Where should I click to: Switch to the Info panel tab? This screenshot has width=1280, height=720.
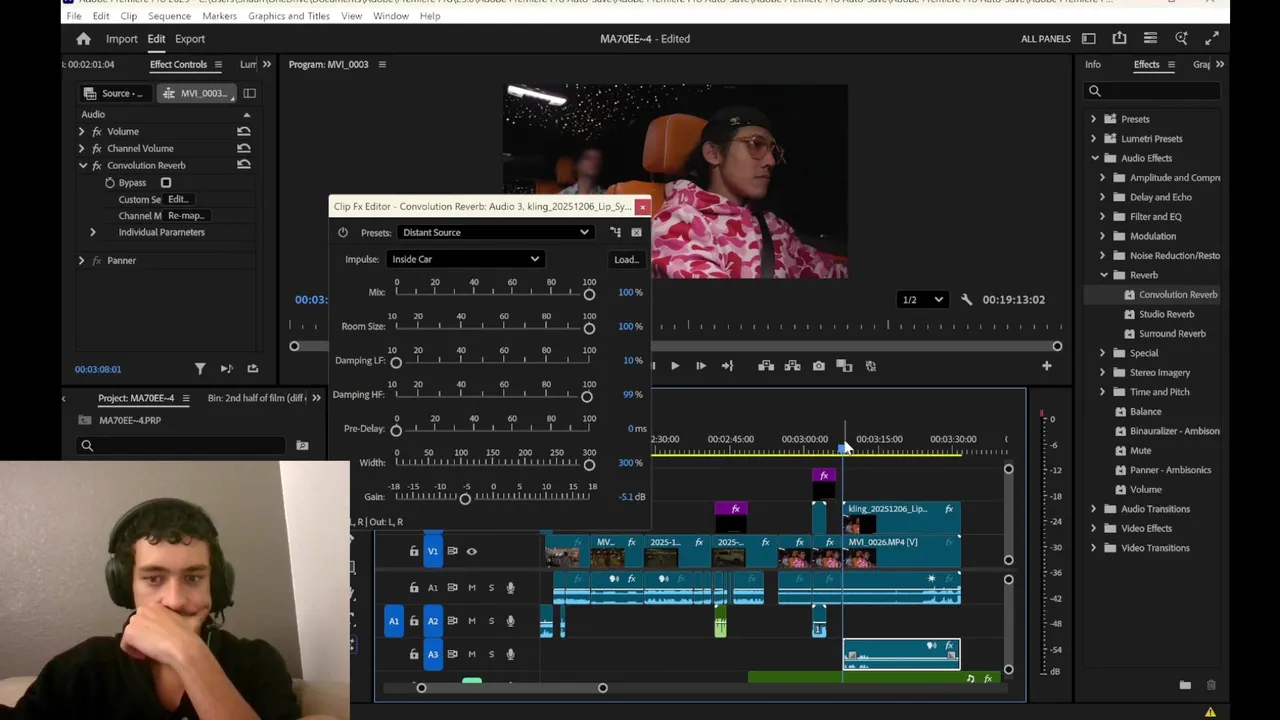[1093, 64]
